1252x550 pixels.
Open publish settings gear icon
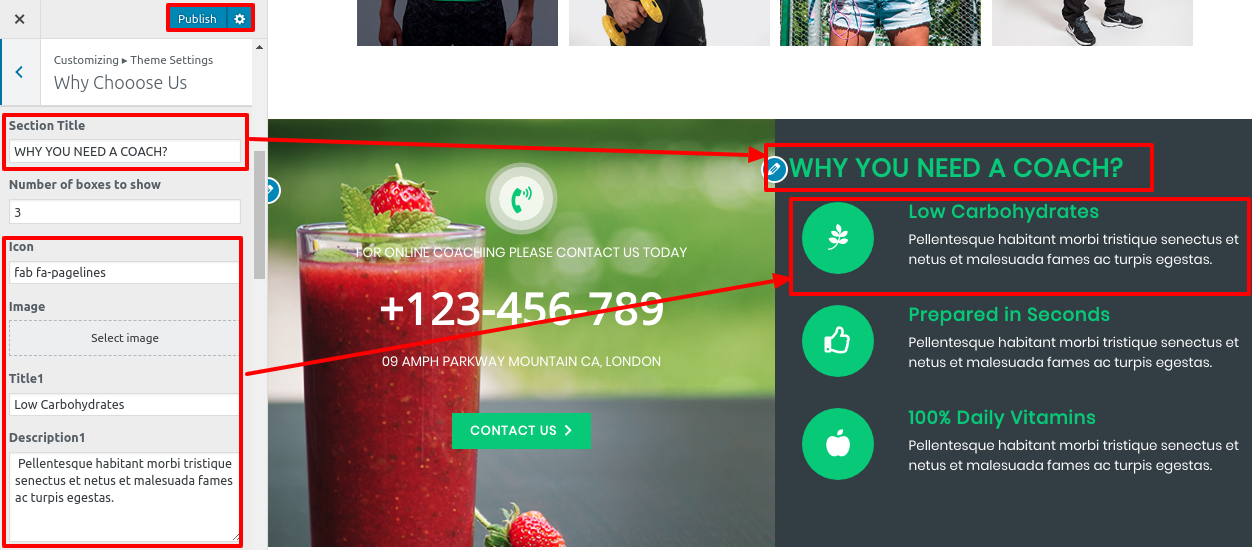[x=238, y=19]
